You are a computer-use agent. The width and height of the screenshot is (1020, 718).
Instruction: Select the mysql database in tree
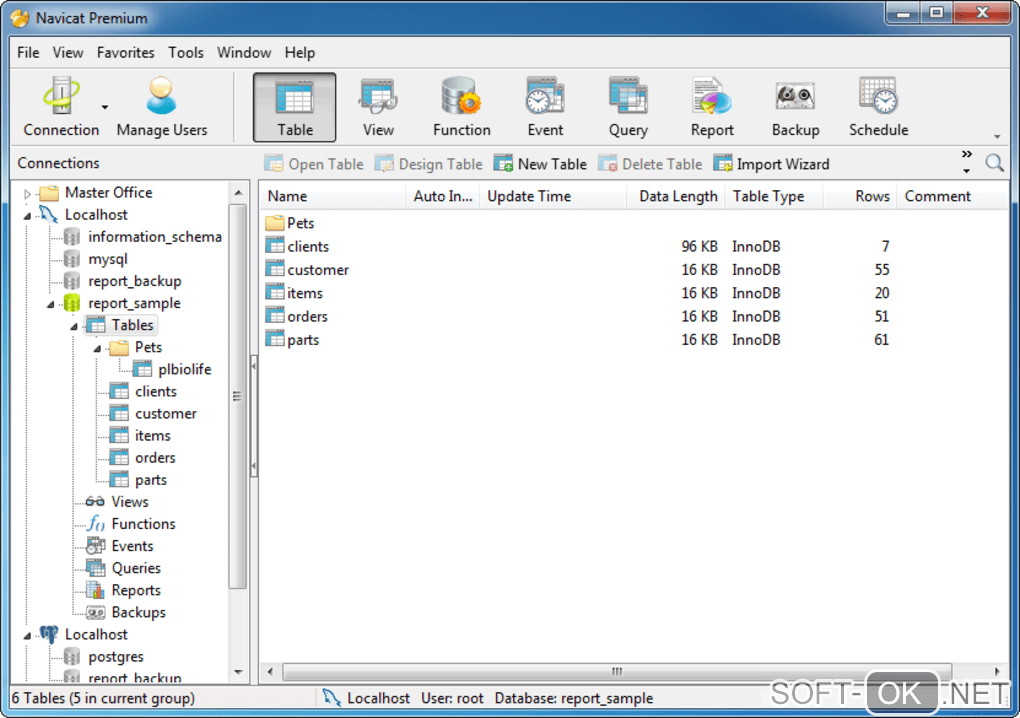(107, 259)
